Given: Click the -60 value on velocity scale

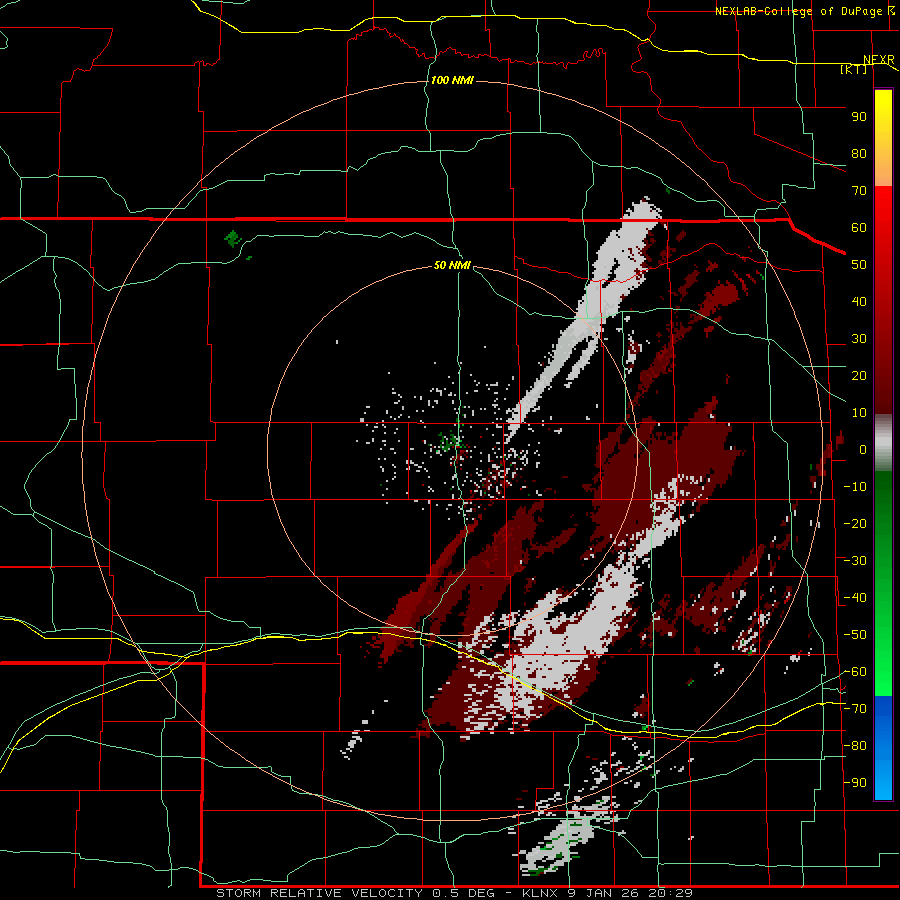Looking at the screenshot, I should [x=855, y=672].
